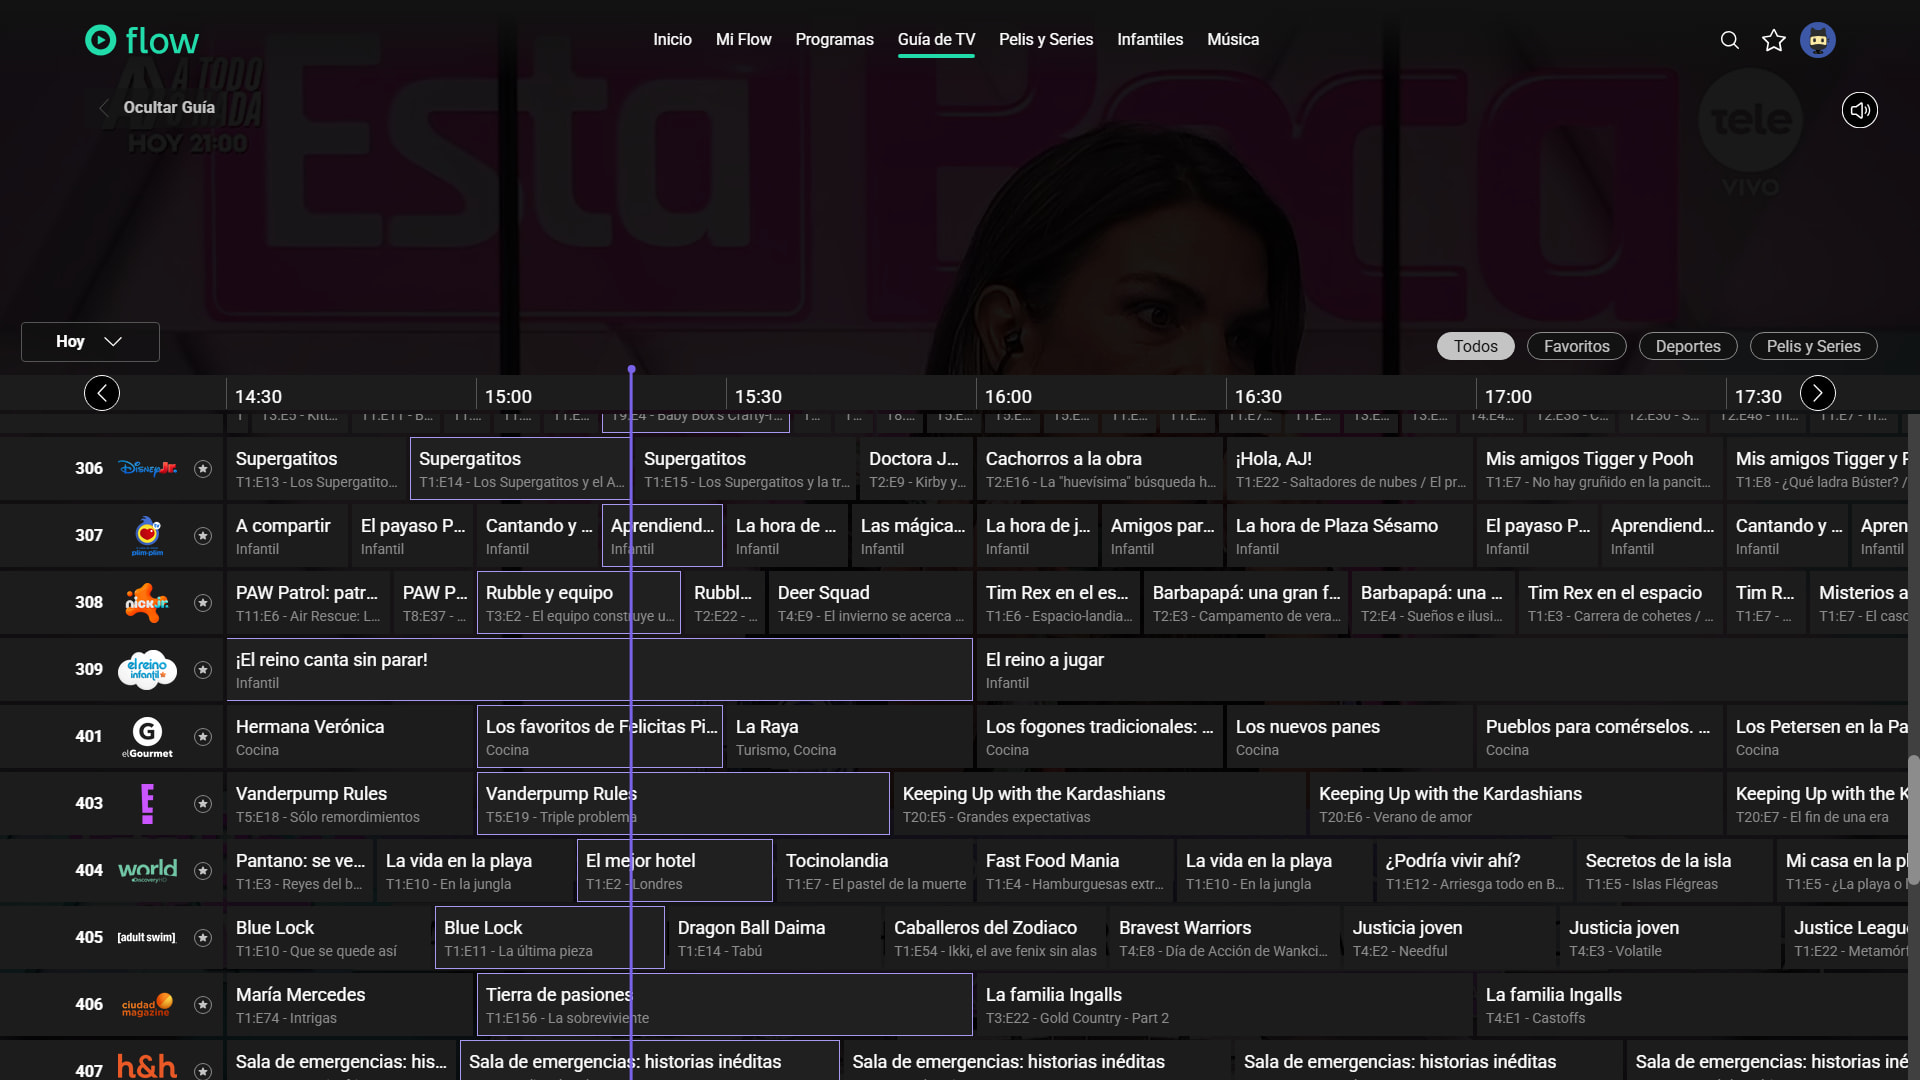
Task: Select Ciudad Magazine channel logo 406
Action: (x=147, y=1005)
